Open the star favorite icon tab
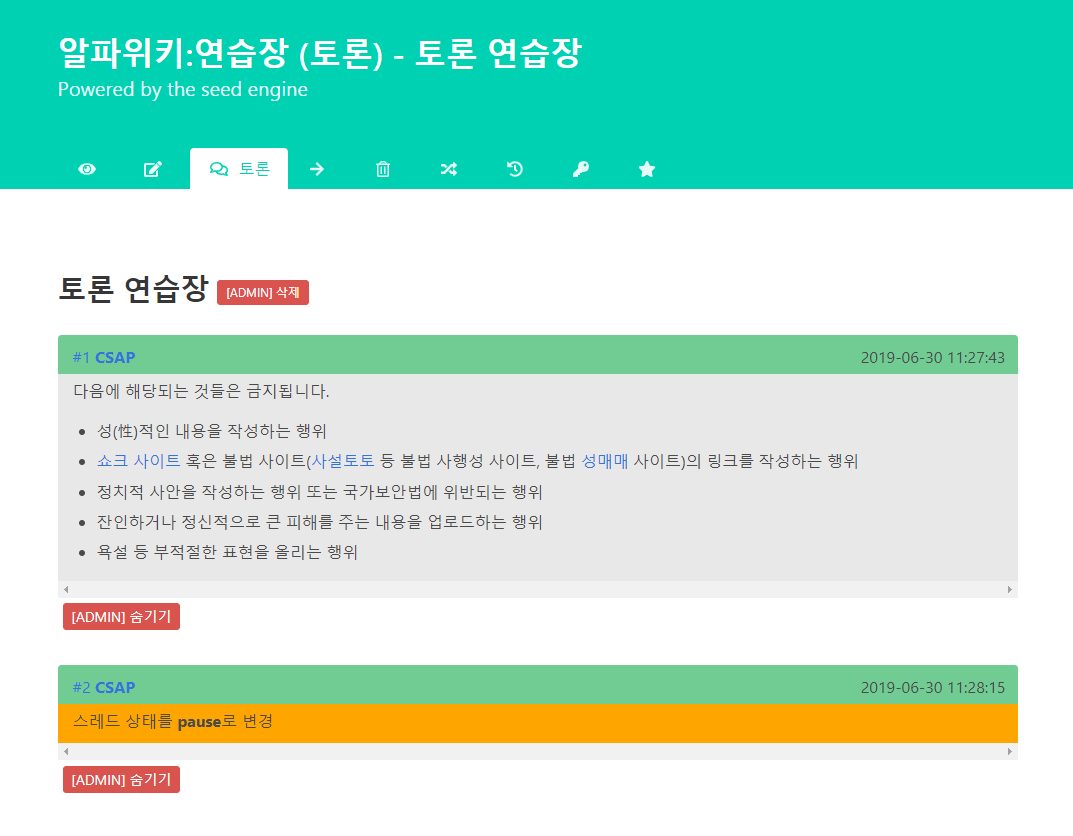Image resolution: width=1073 pixels, height=836 pixels. coord(647,169)
